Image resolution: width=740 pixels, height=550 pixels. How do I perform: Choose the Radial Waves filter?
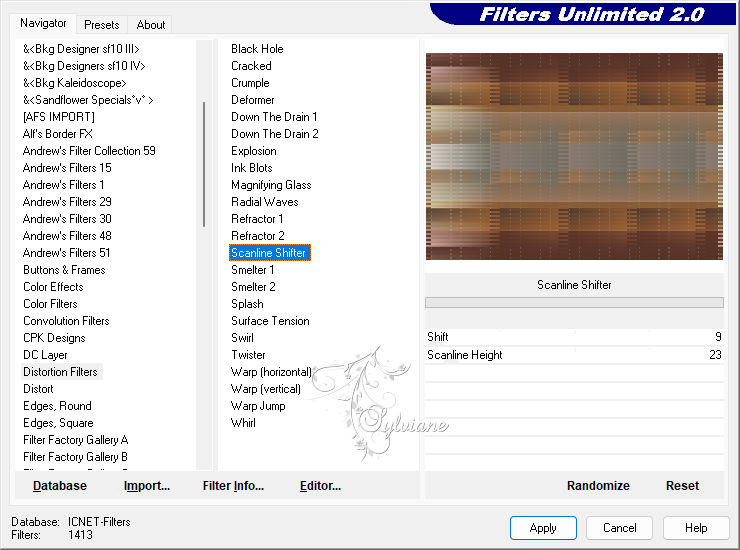click(265, 202)
